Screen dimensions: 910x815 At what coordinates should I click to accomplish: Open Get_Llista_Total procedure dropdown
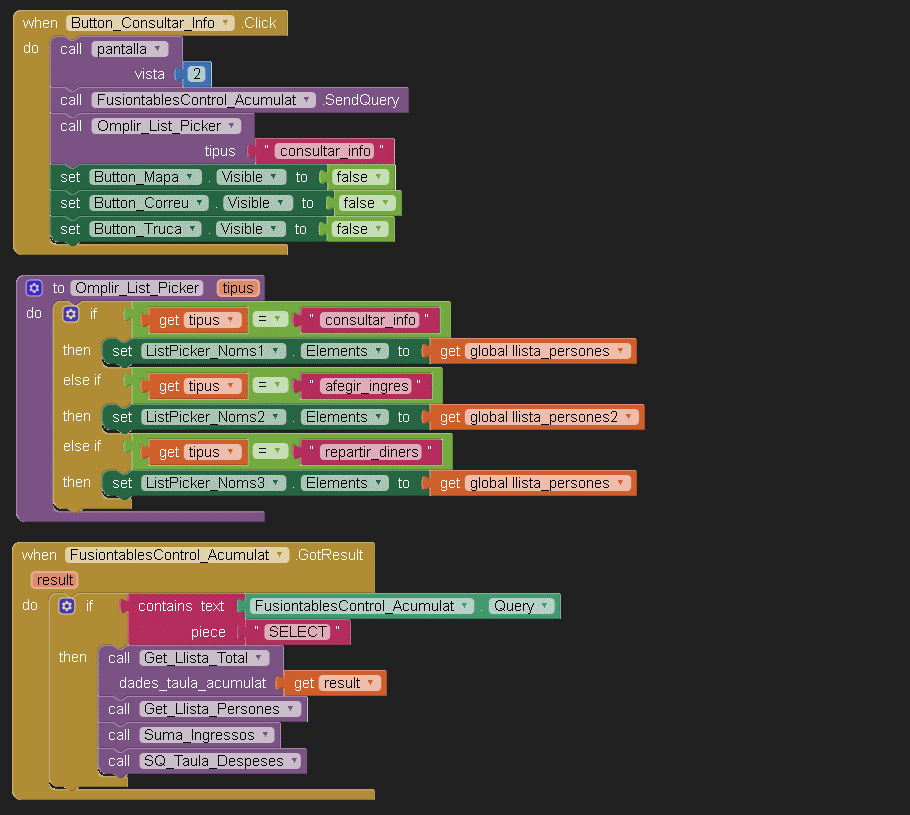click(x=258, y=657)
